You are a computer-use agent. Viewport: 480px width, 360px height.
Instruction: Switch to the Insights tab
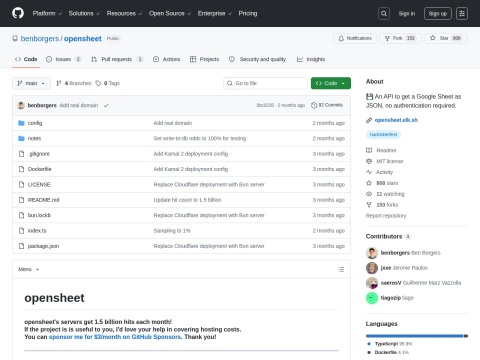[x=311, y=59]
